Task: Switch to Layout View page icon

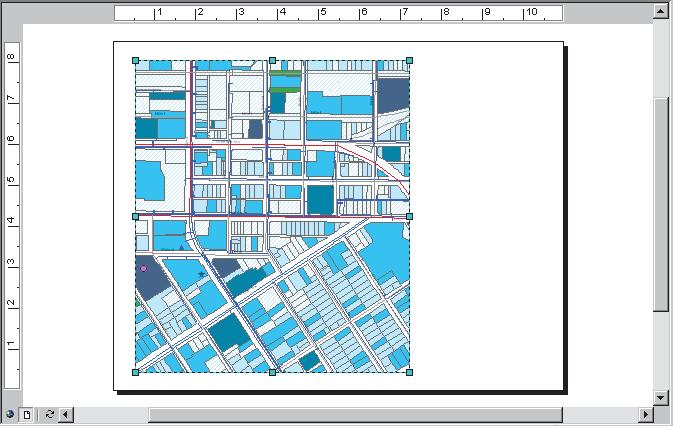Action: point(27,415)
